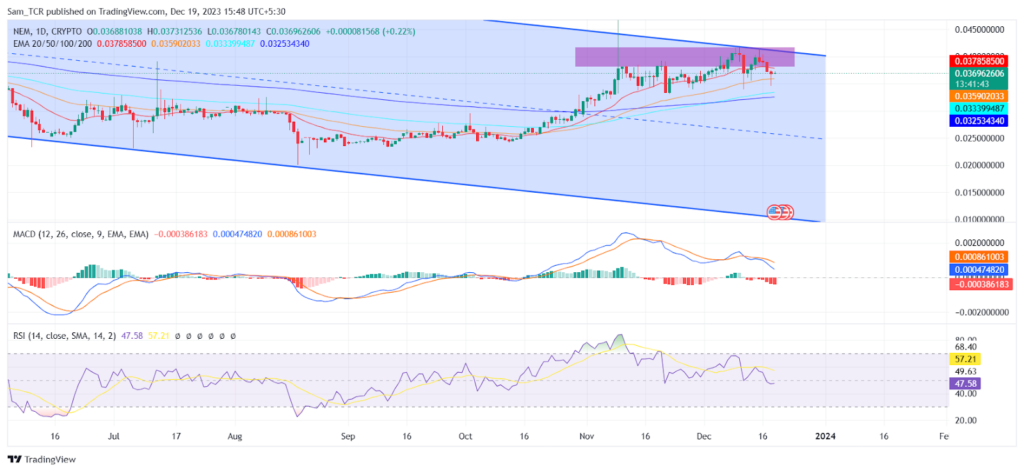Click the orange EMA 50 value 0.035902033 in legend
This screenshot has height=472, width=1024.
177,44
